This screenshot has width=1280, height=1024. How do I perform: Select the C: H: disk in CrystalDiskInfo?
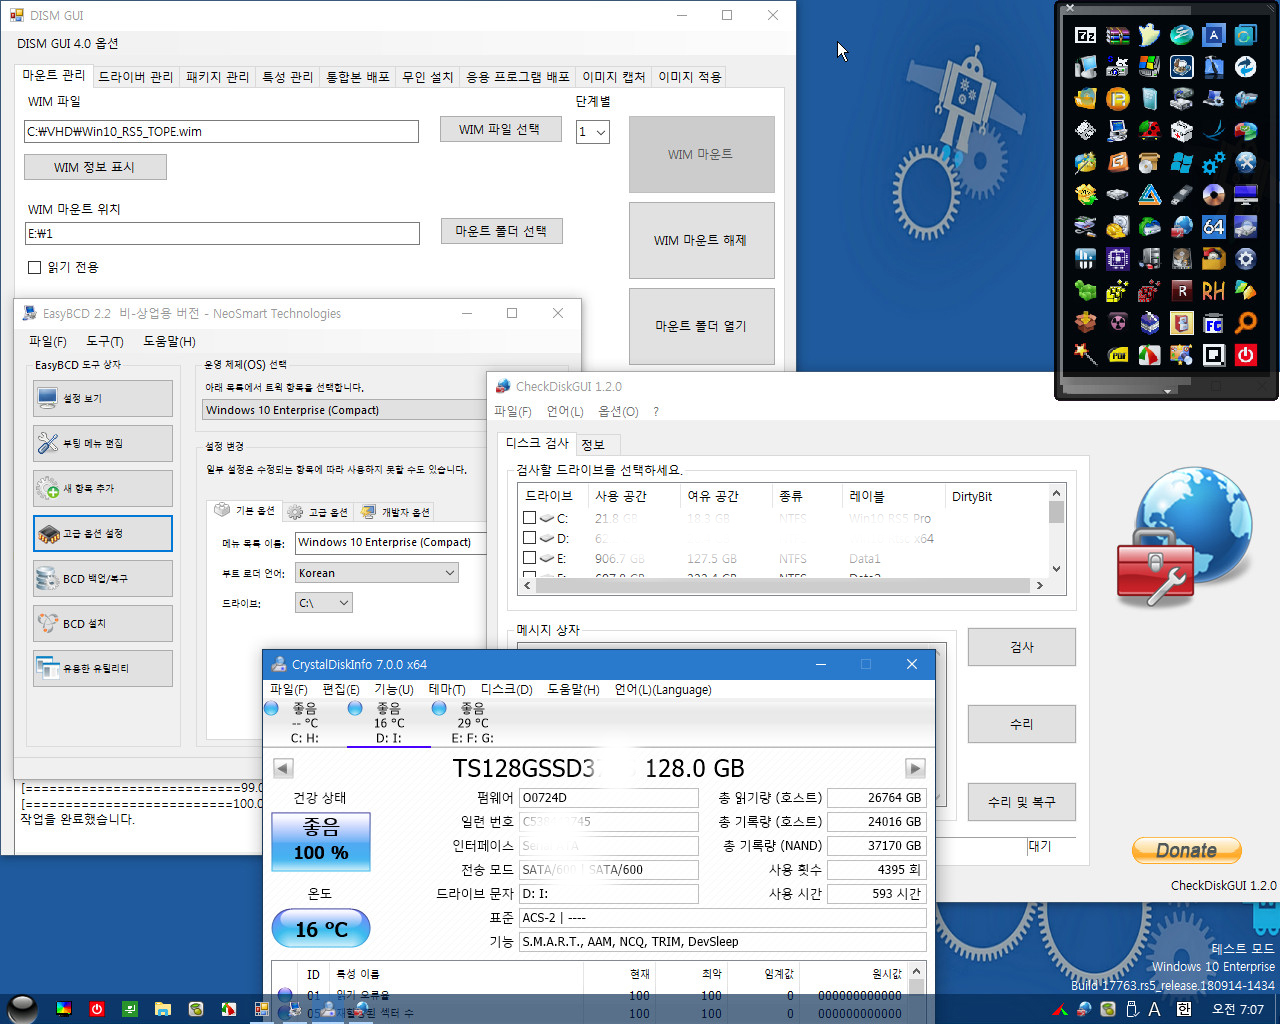point(304,723)
